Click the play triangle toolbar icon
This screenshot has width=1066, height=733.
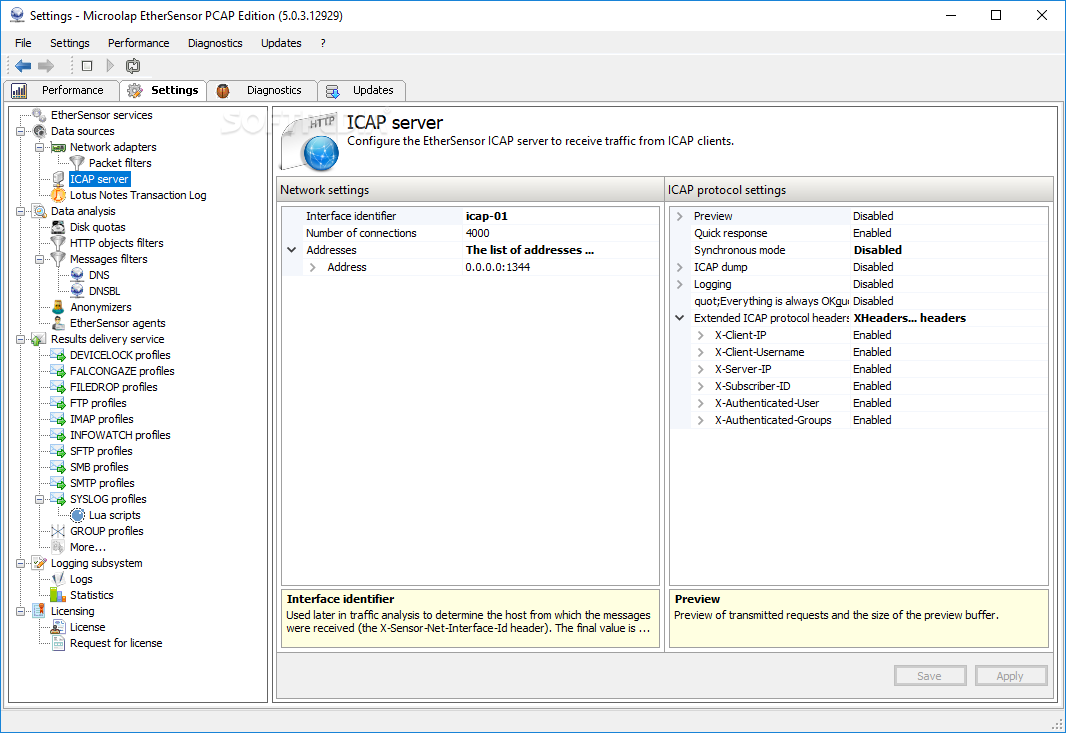coord(110,66)
